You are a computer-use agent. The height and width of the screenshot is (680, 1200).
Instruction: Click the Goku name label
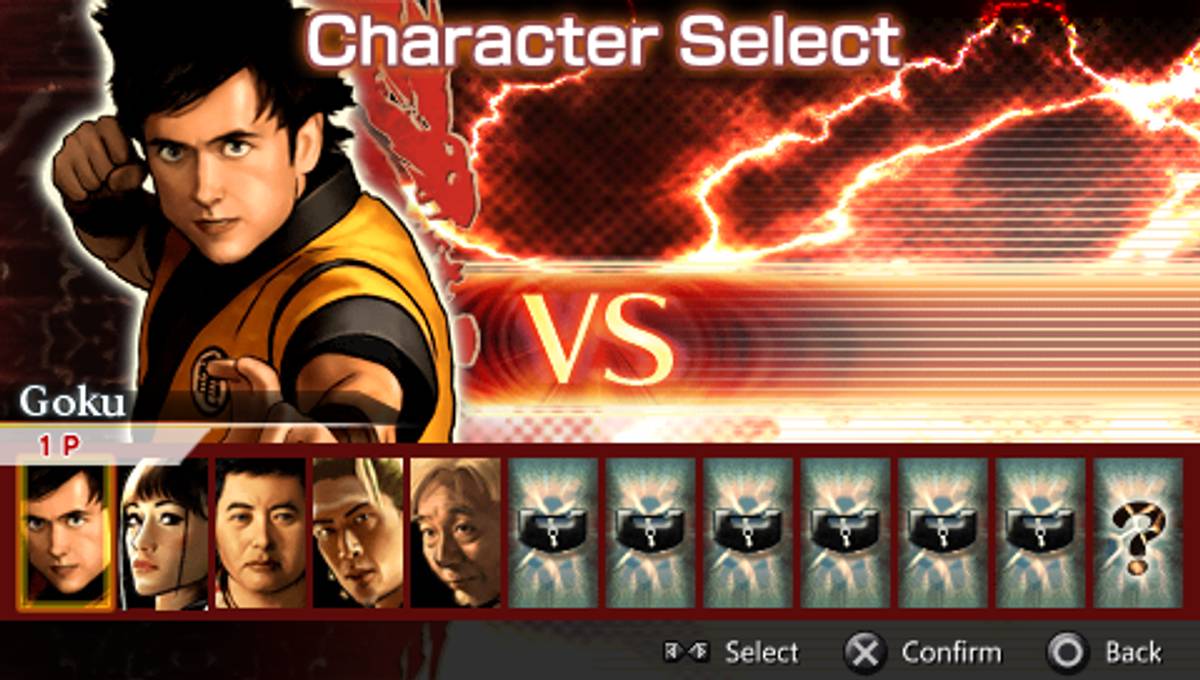[73, 402]
